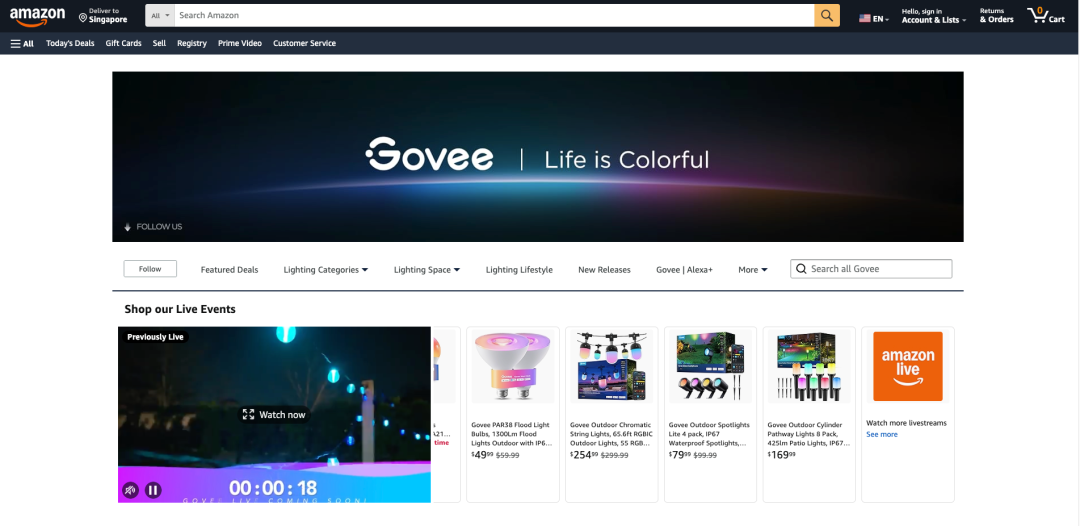Image resolution: width=1080 pixels, height=526 pixels.
Task: Open Outdoor Cylinder Pathway Lights image
Action: point(809,366)
